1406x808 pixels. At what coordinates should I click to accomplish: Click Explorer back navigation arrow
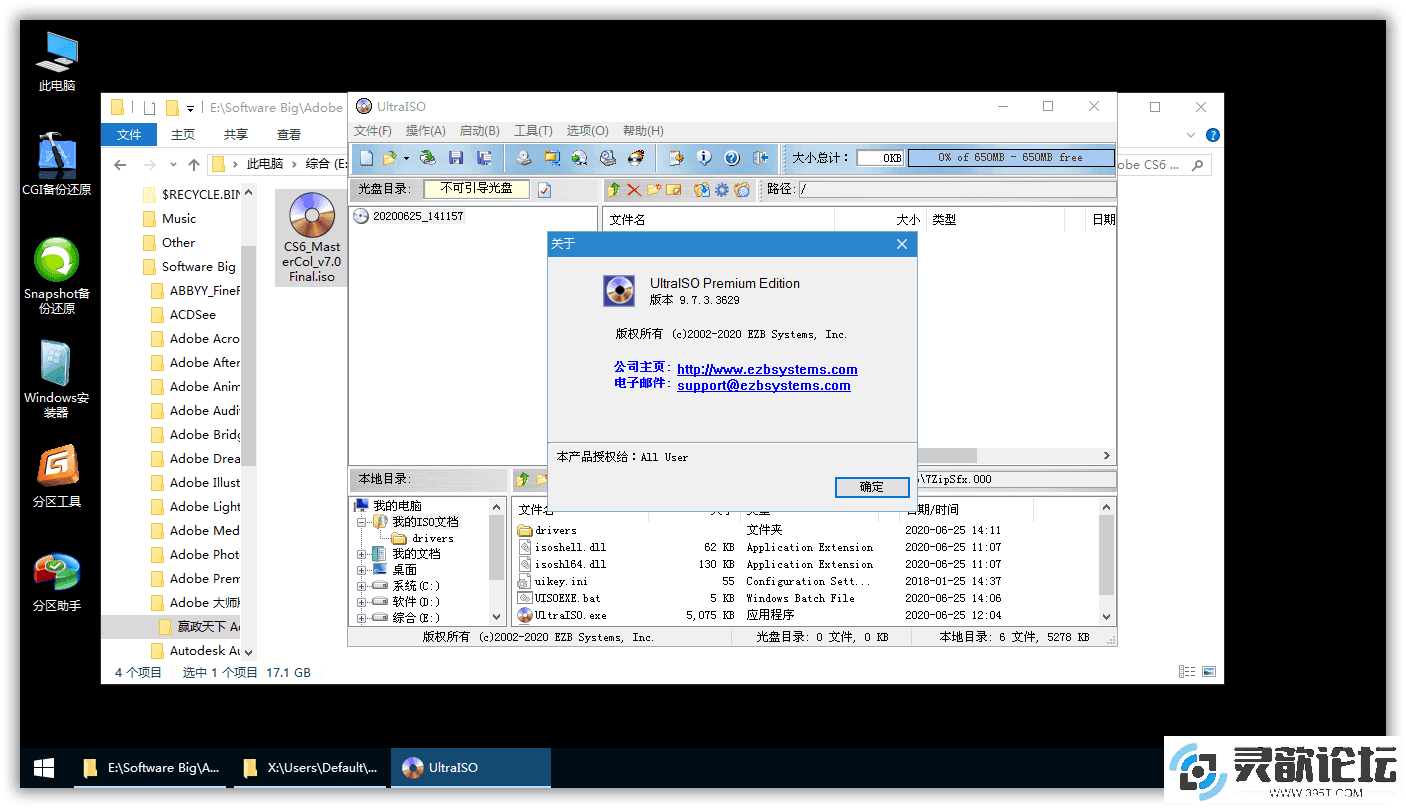120,164
